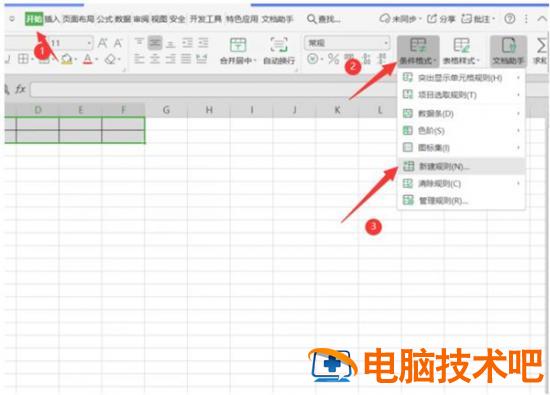
Task: Open the 未同步 cloud sync menu
Action: point(401,19)
